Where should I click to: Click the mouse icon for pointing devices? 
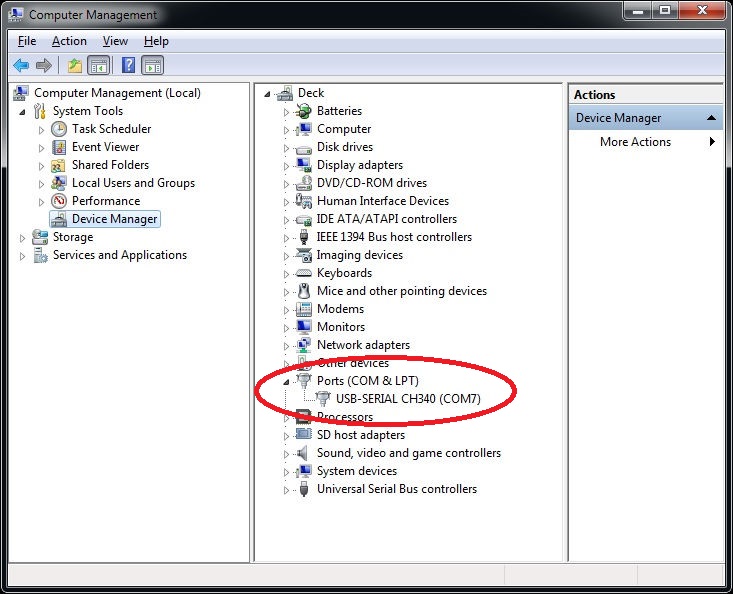pyautogui.click(x=304, y=291)
